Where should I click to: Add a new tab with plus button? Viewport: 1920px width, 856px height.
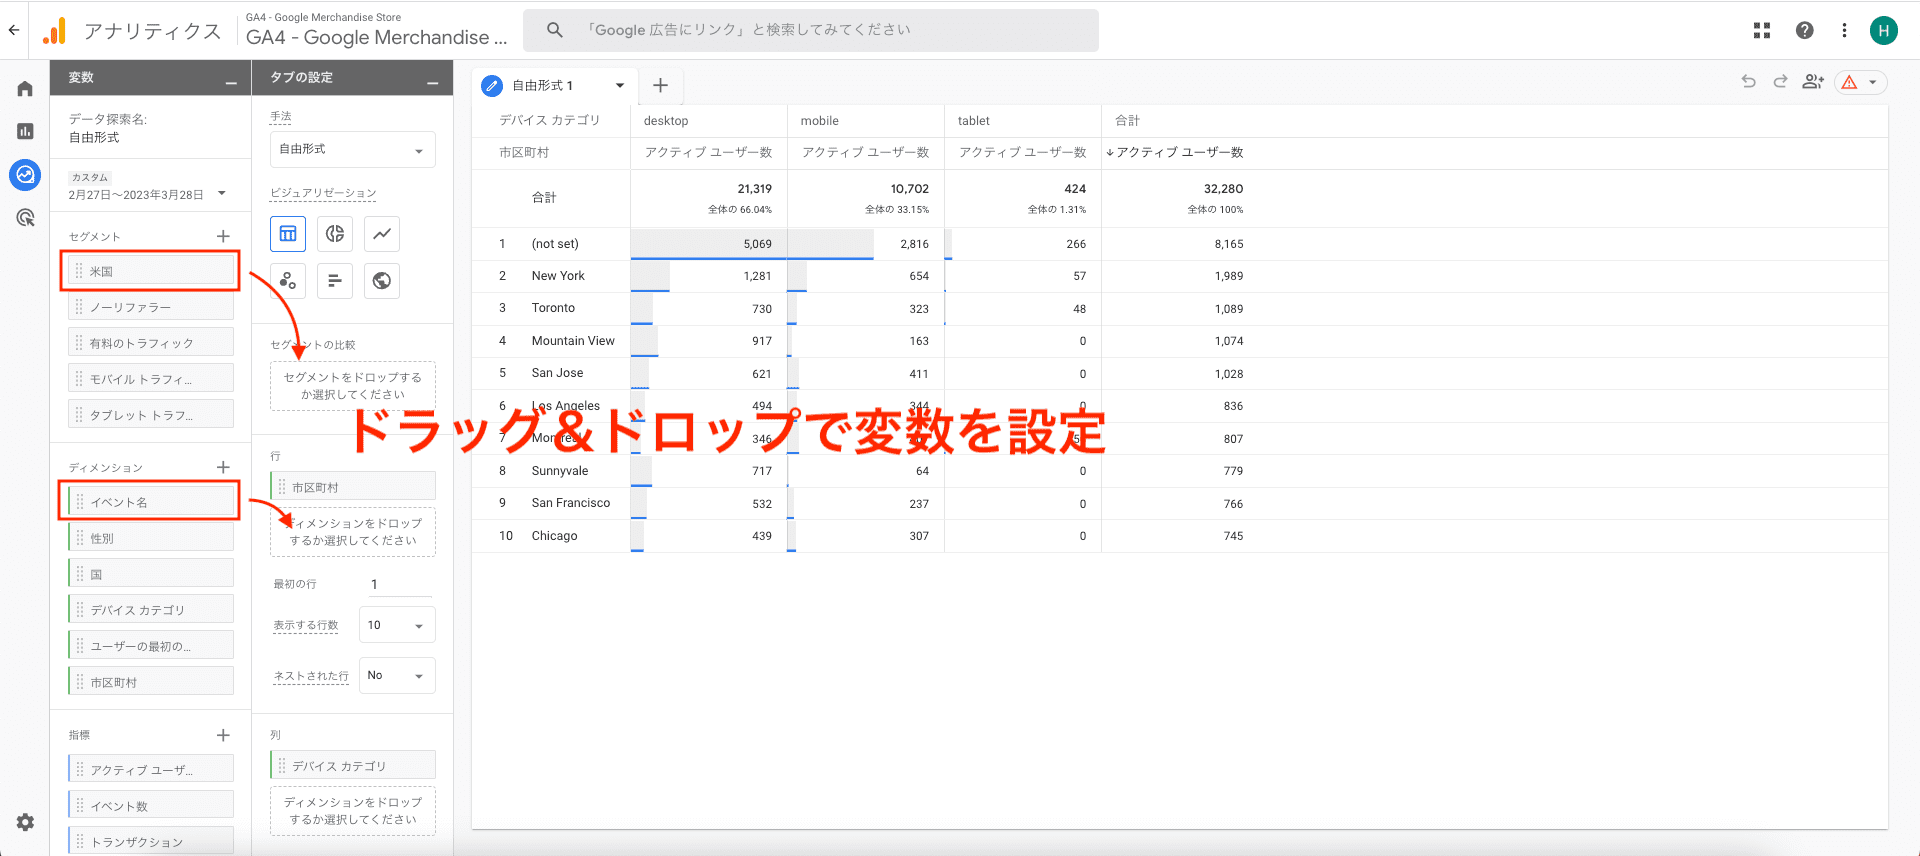pos(660,85)
